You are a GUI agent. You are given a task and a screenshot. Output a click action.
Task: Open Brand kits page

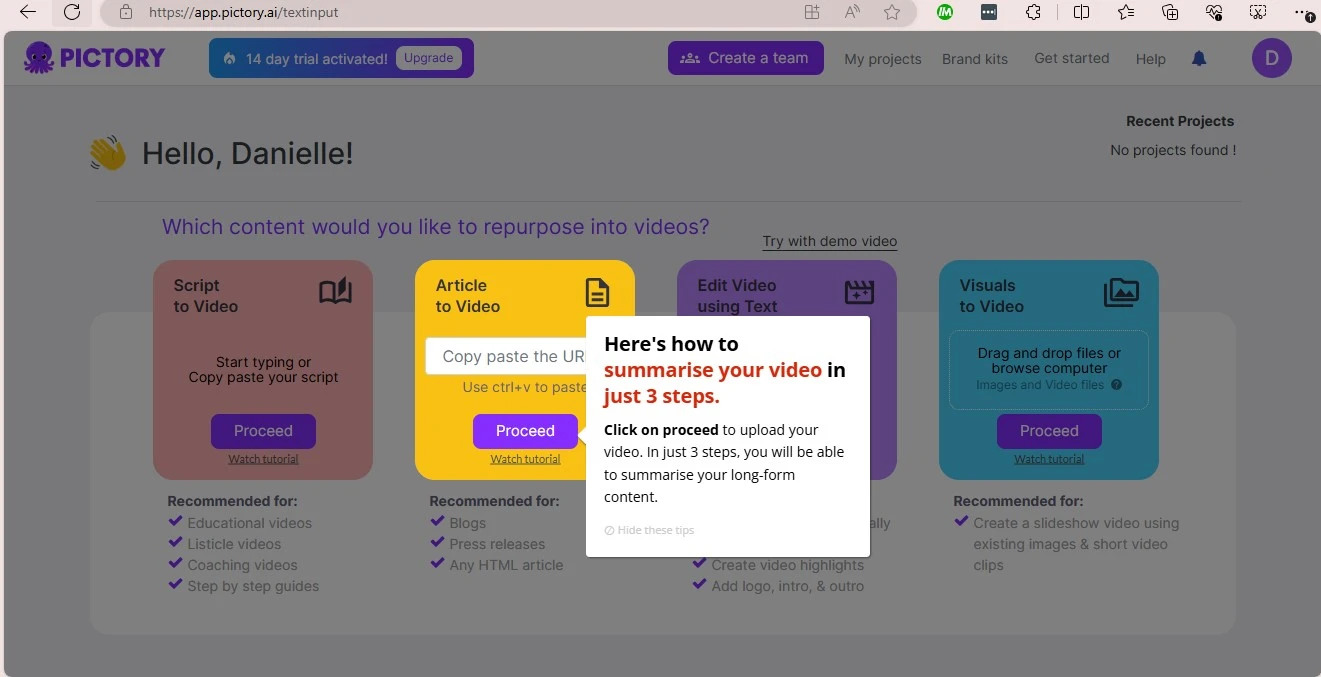975,59
